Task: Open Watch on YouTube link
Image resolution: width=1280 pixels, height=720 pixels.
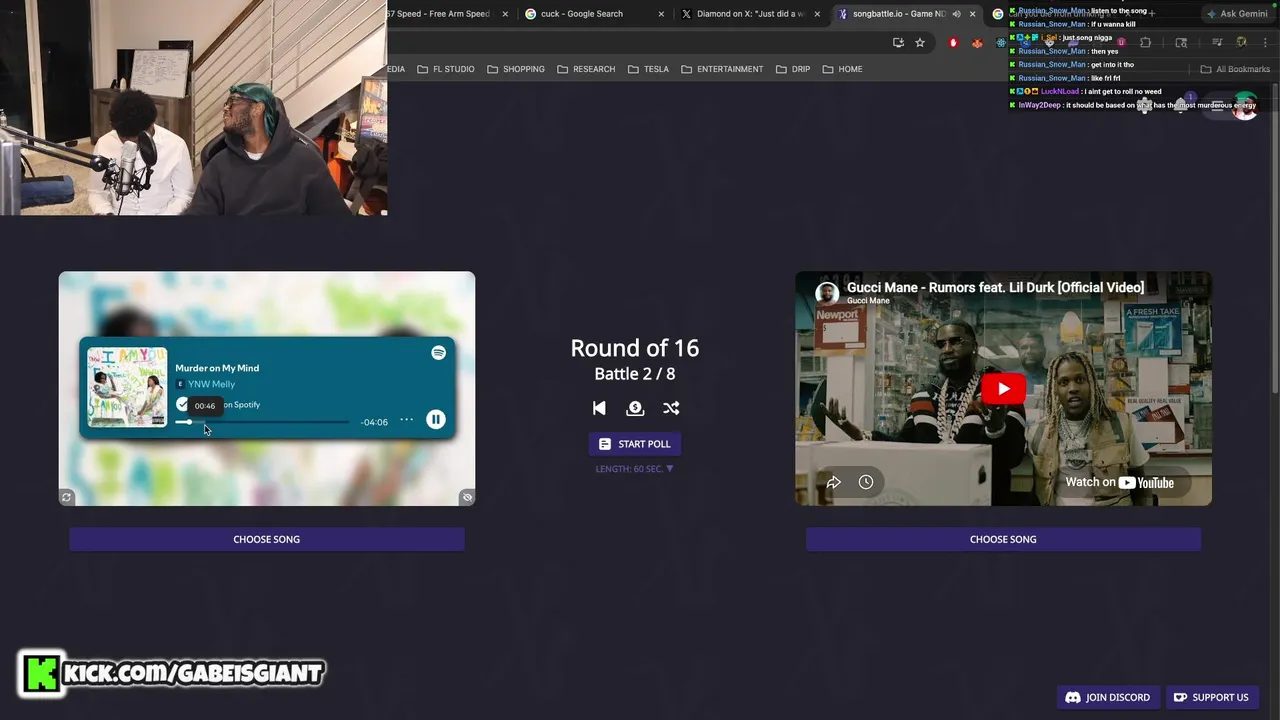Action: (x=1119, y=482)
